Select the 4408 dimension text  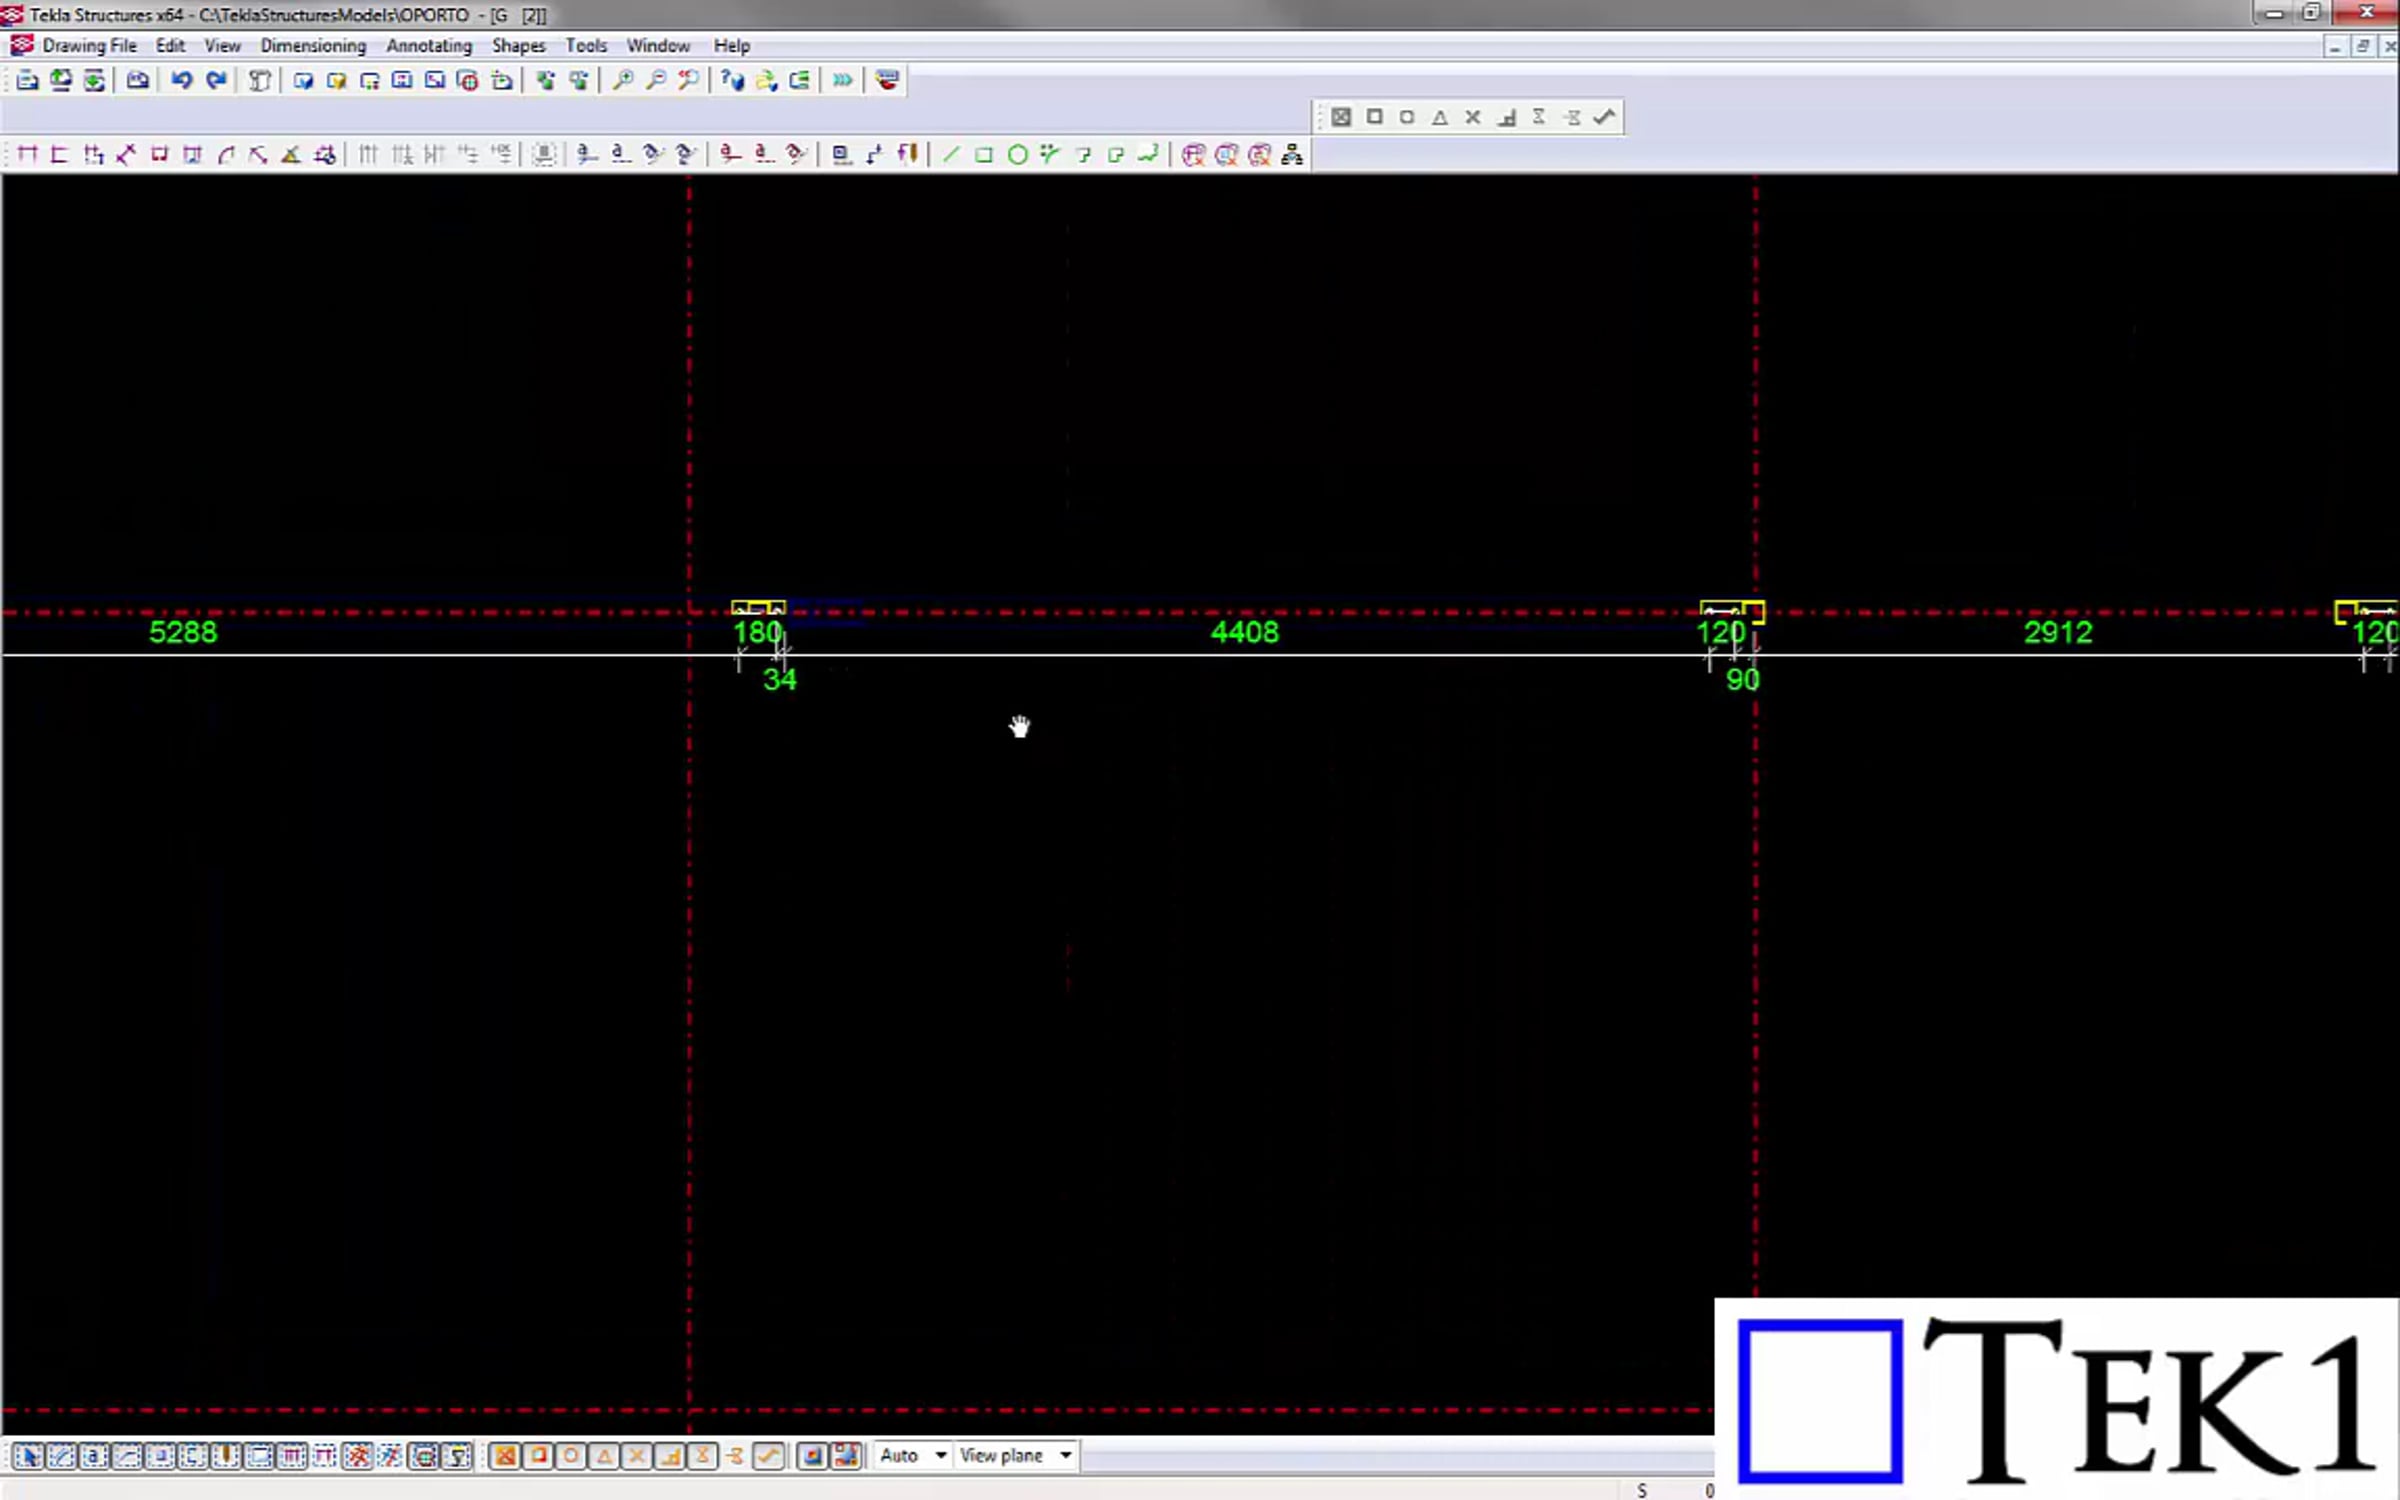click(1244, 632)
